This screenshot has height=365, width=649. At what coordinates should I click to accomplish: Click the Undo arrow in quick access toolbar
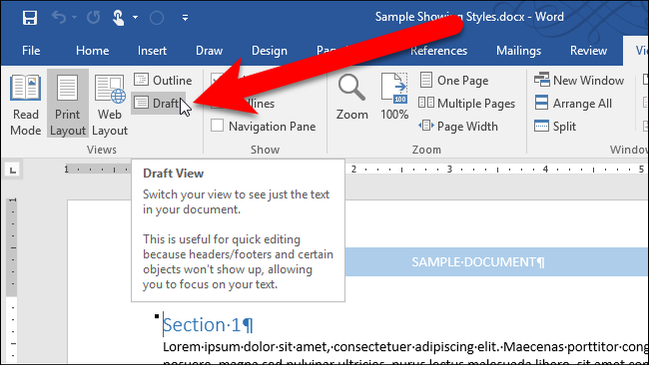coord(59,17)
